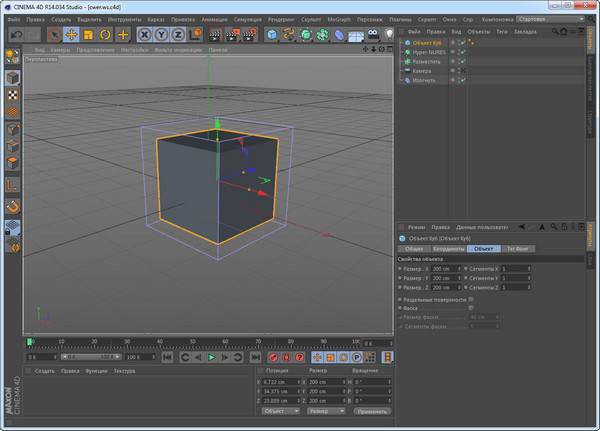Select the Move tool in the top toolbar
This screenshot has height=431, width=600.
coord(72,35)
